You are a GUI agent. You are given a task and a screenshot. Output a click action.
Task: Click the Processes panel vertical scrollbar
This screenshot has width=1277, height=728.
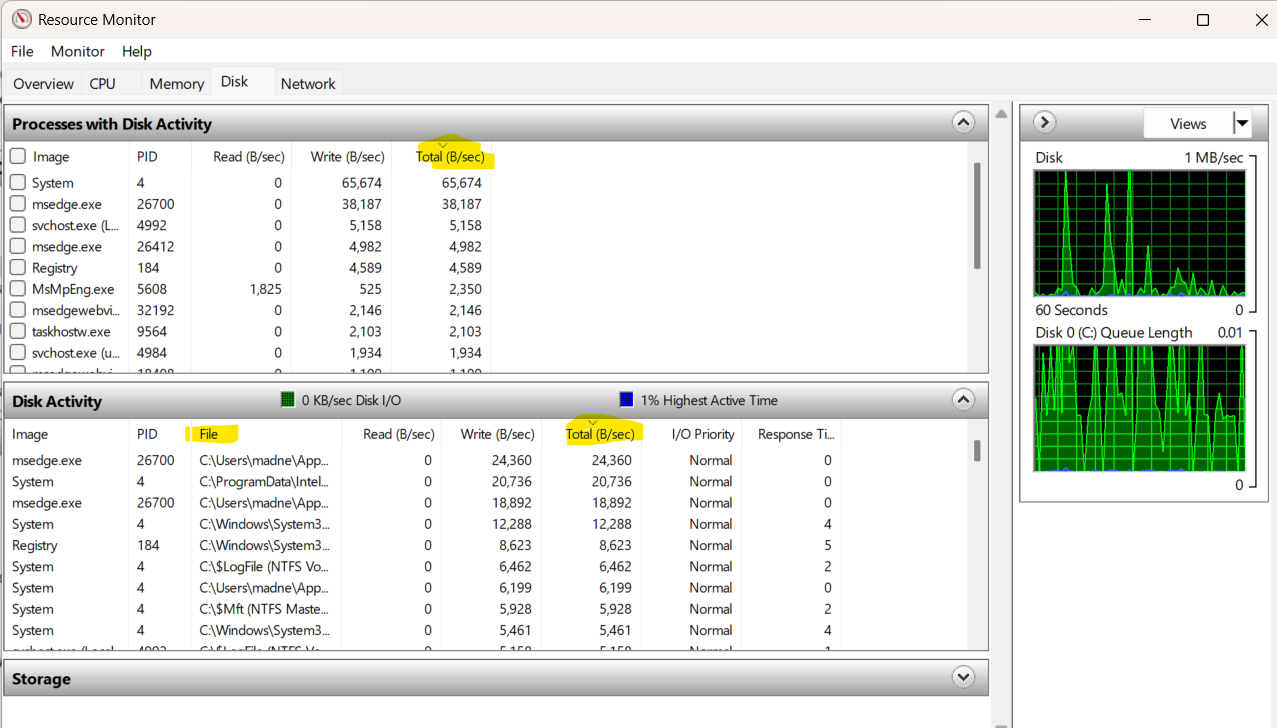977,216
